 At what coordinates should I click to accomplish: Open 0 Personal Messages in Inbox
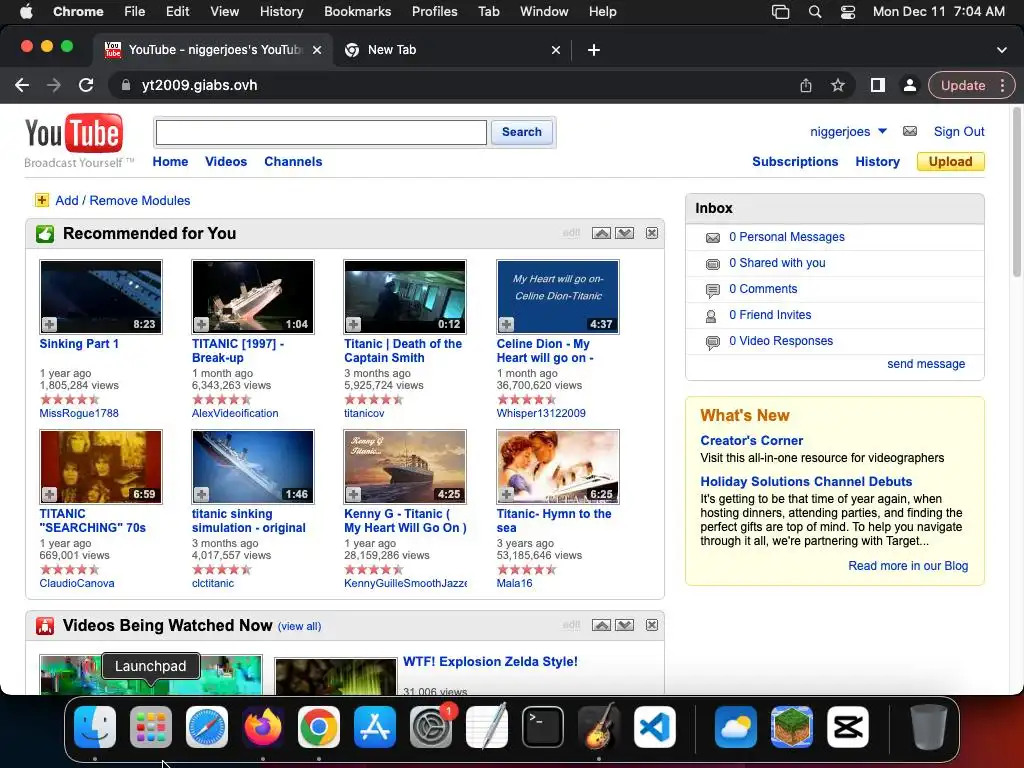[x=786, y=236]
